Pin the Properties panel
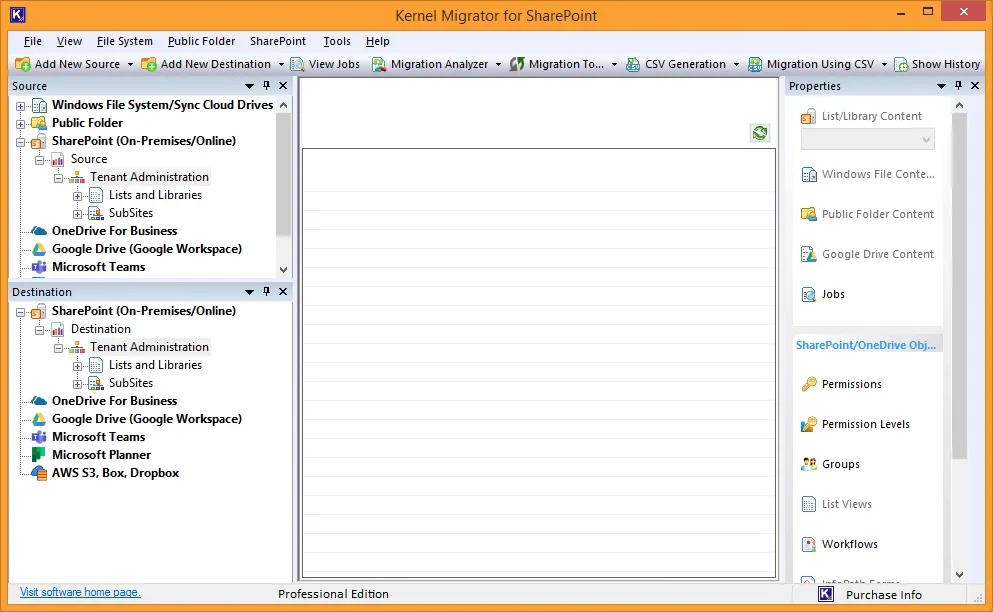Viewport: 993px width, 612px height. tap(958, 86)
